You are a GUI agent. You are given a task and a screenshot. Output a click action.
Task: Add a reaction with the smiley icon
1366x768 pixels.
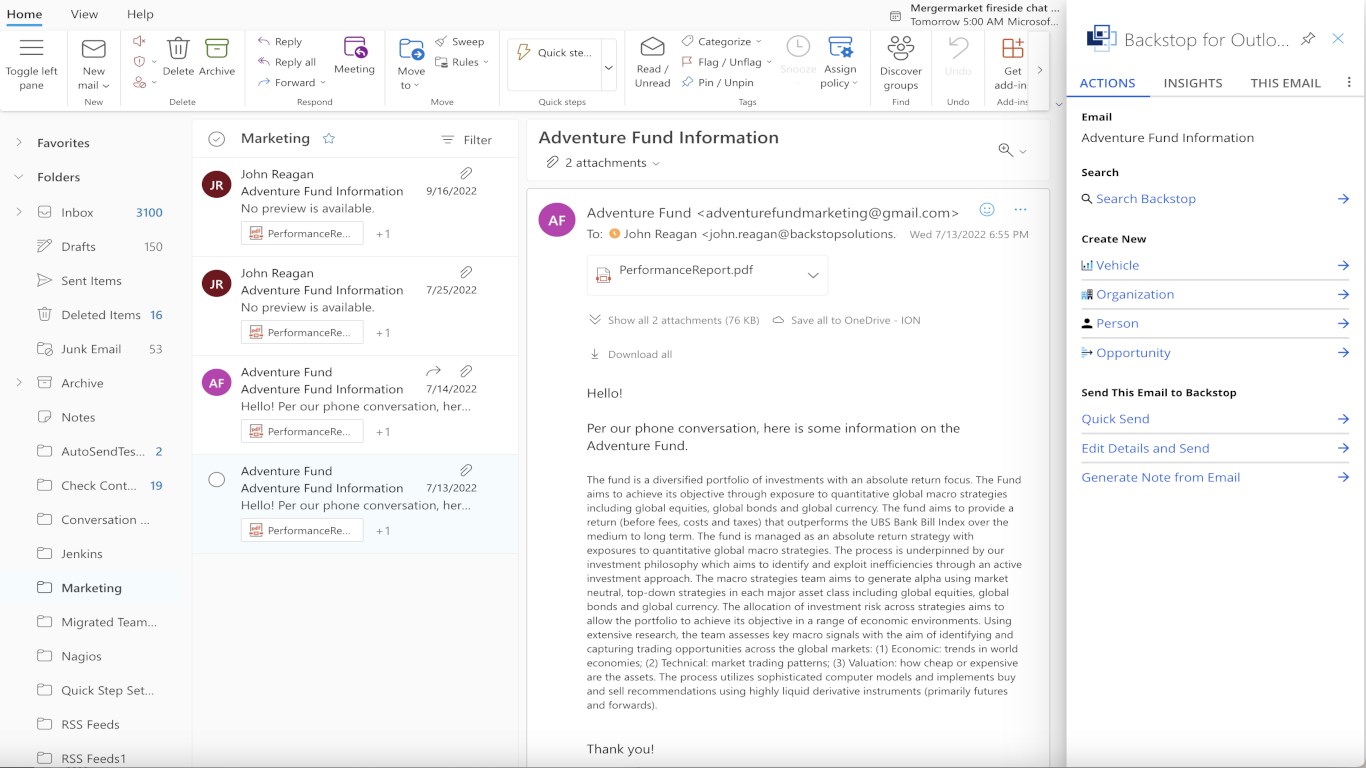pos(987,210)
